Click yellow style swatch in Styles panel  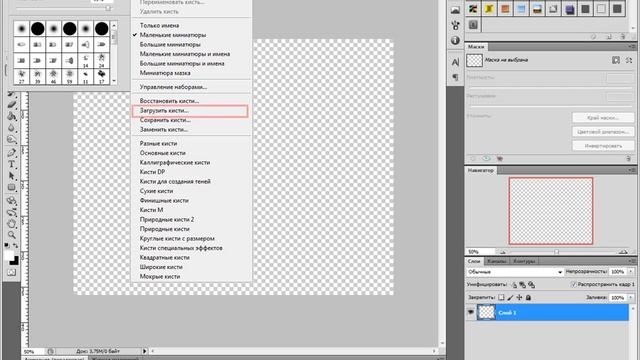point(489,9)
